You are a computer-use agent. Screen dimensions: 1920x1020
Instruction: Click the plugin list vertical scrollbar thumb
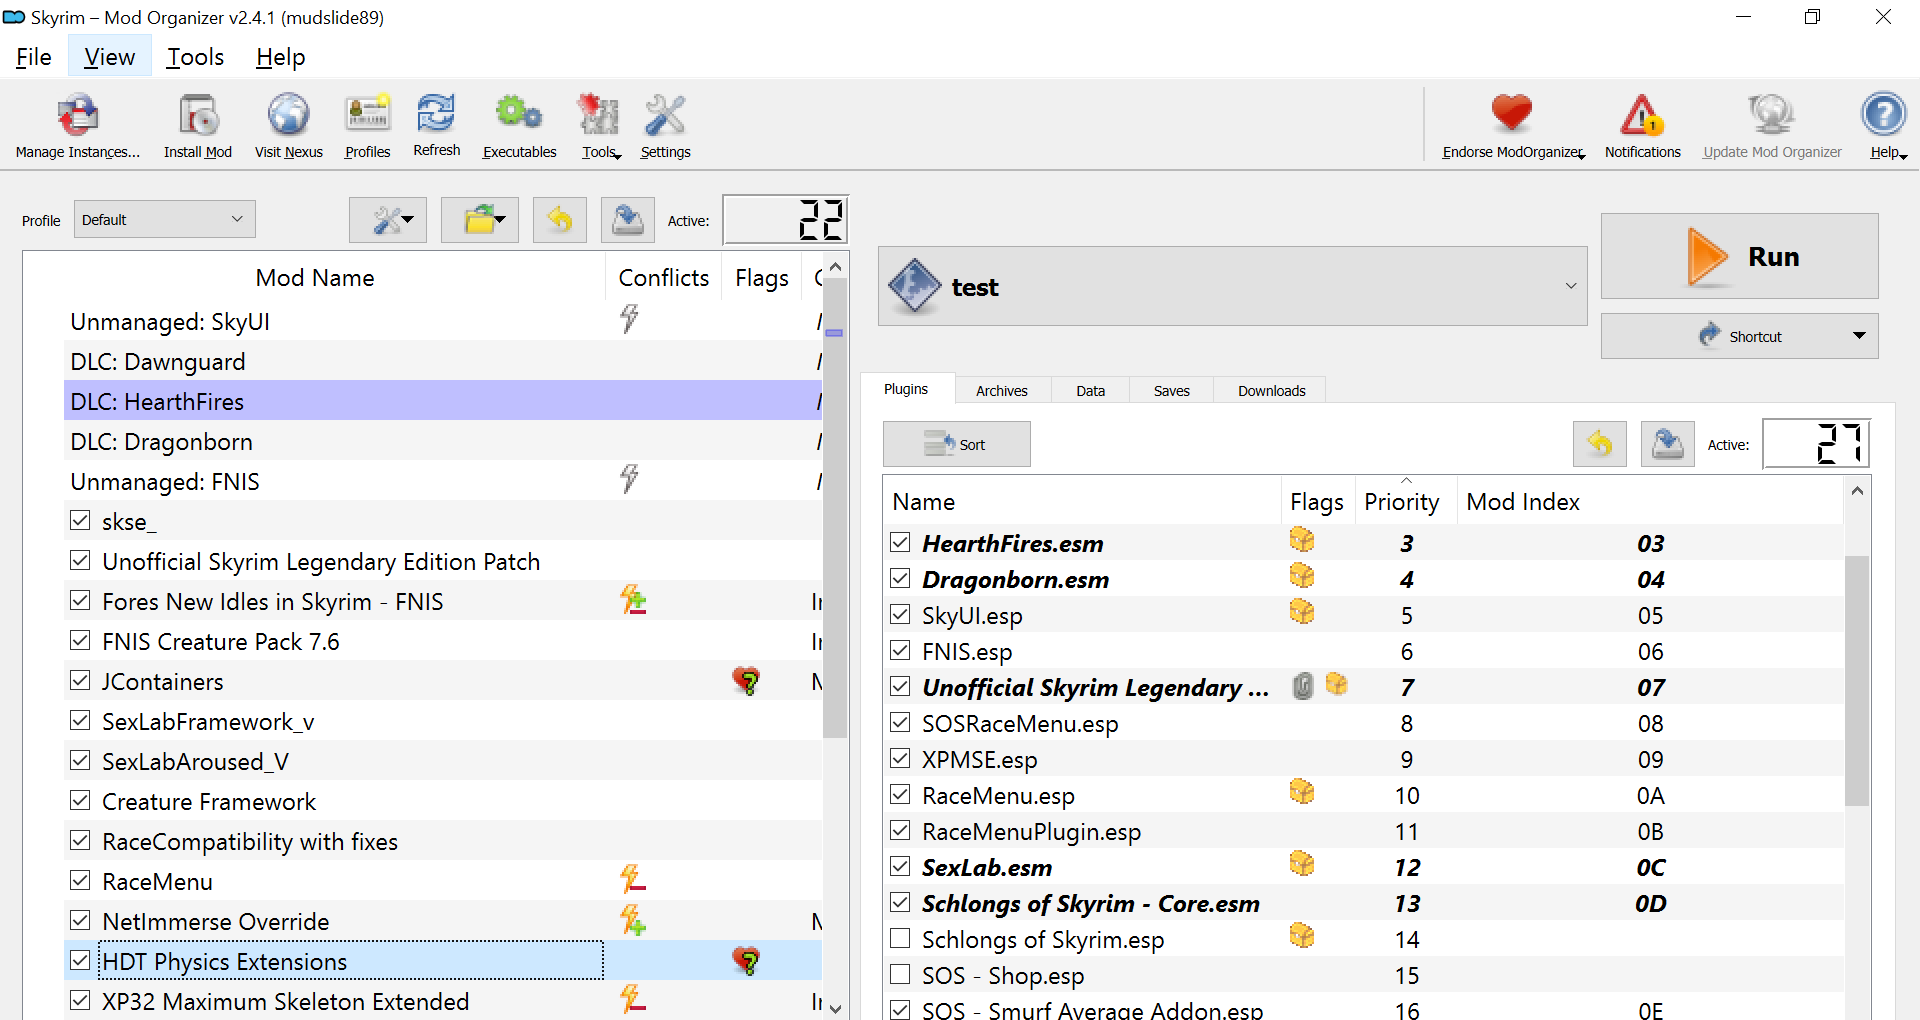coord(1857,680)
